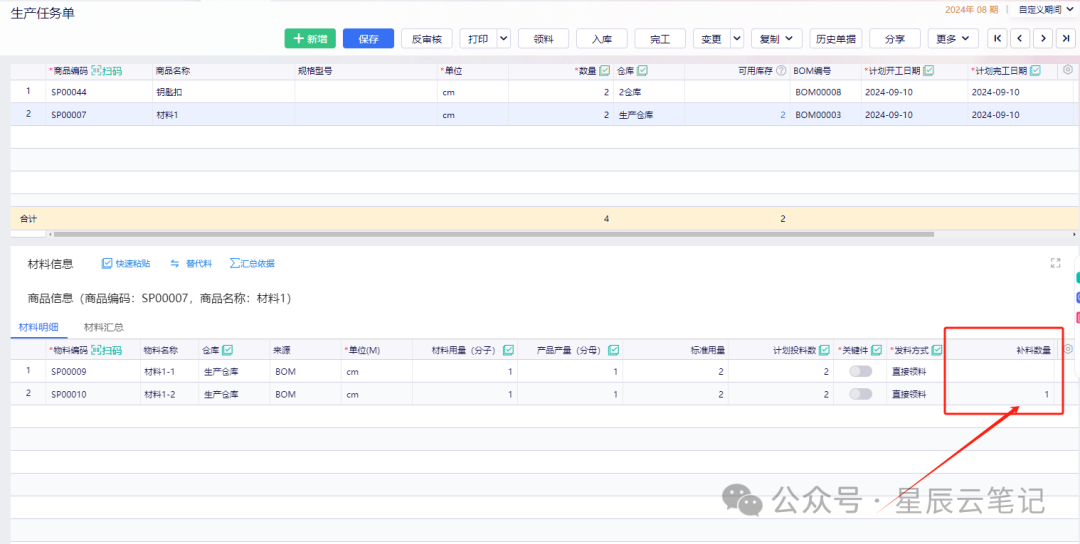Click help icon beside 可用库存 column
This screenshot has height=544, width=1080.
(x=781, y=70)
